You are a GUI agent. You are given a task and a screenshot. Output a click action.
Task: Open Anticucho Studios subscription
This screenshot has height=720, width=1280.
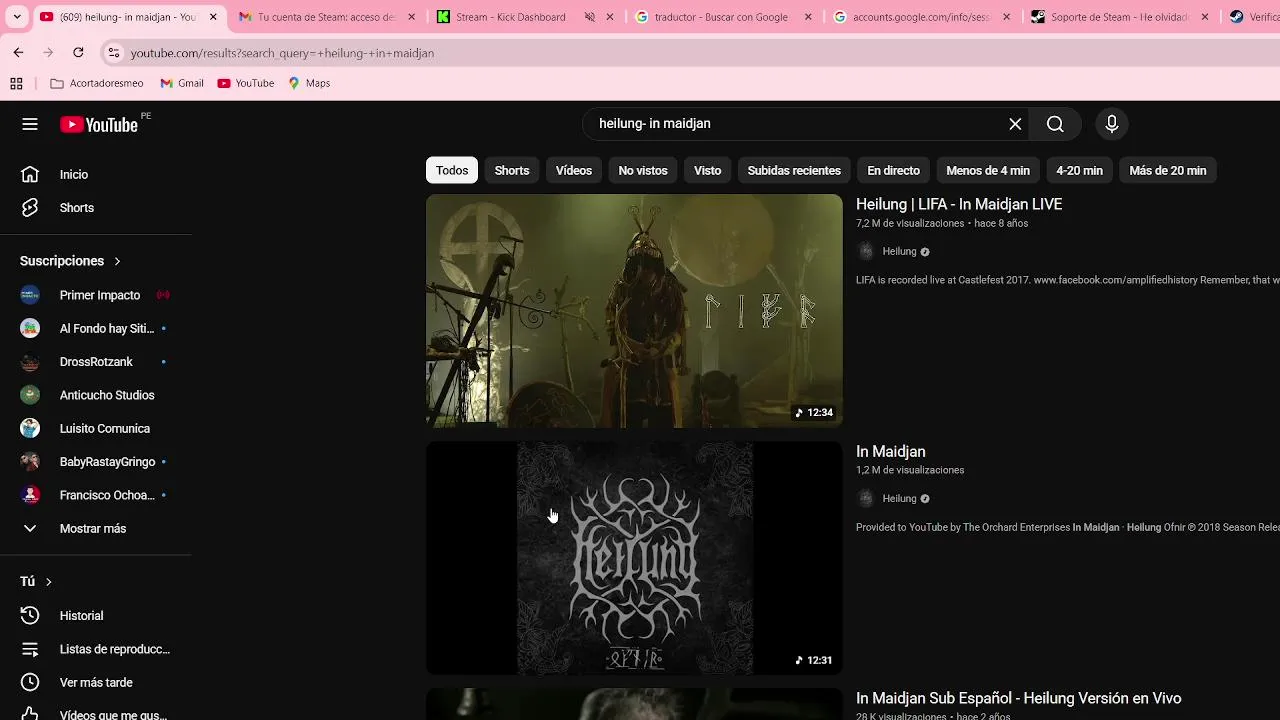click(x=95, y=395)
